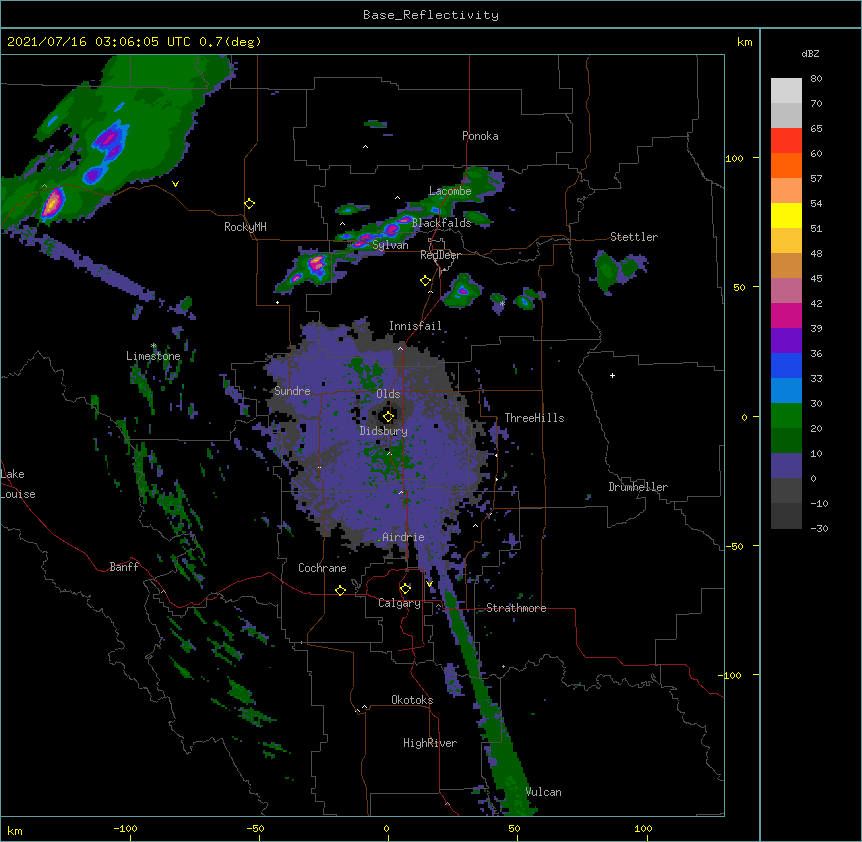Click the Strathmore label

(516, 608)
